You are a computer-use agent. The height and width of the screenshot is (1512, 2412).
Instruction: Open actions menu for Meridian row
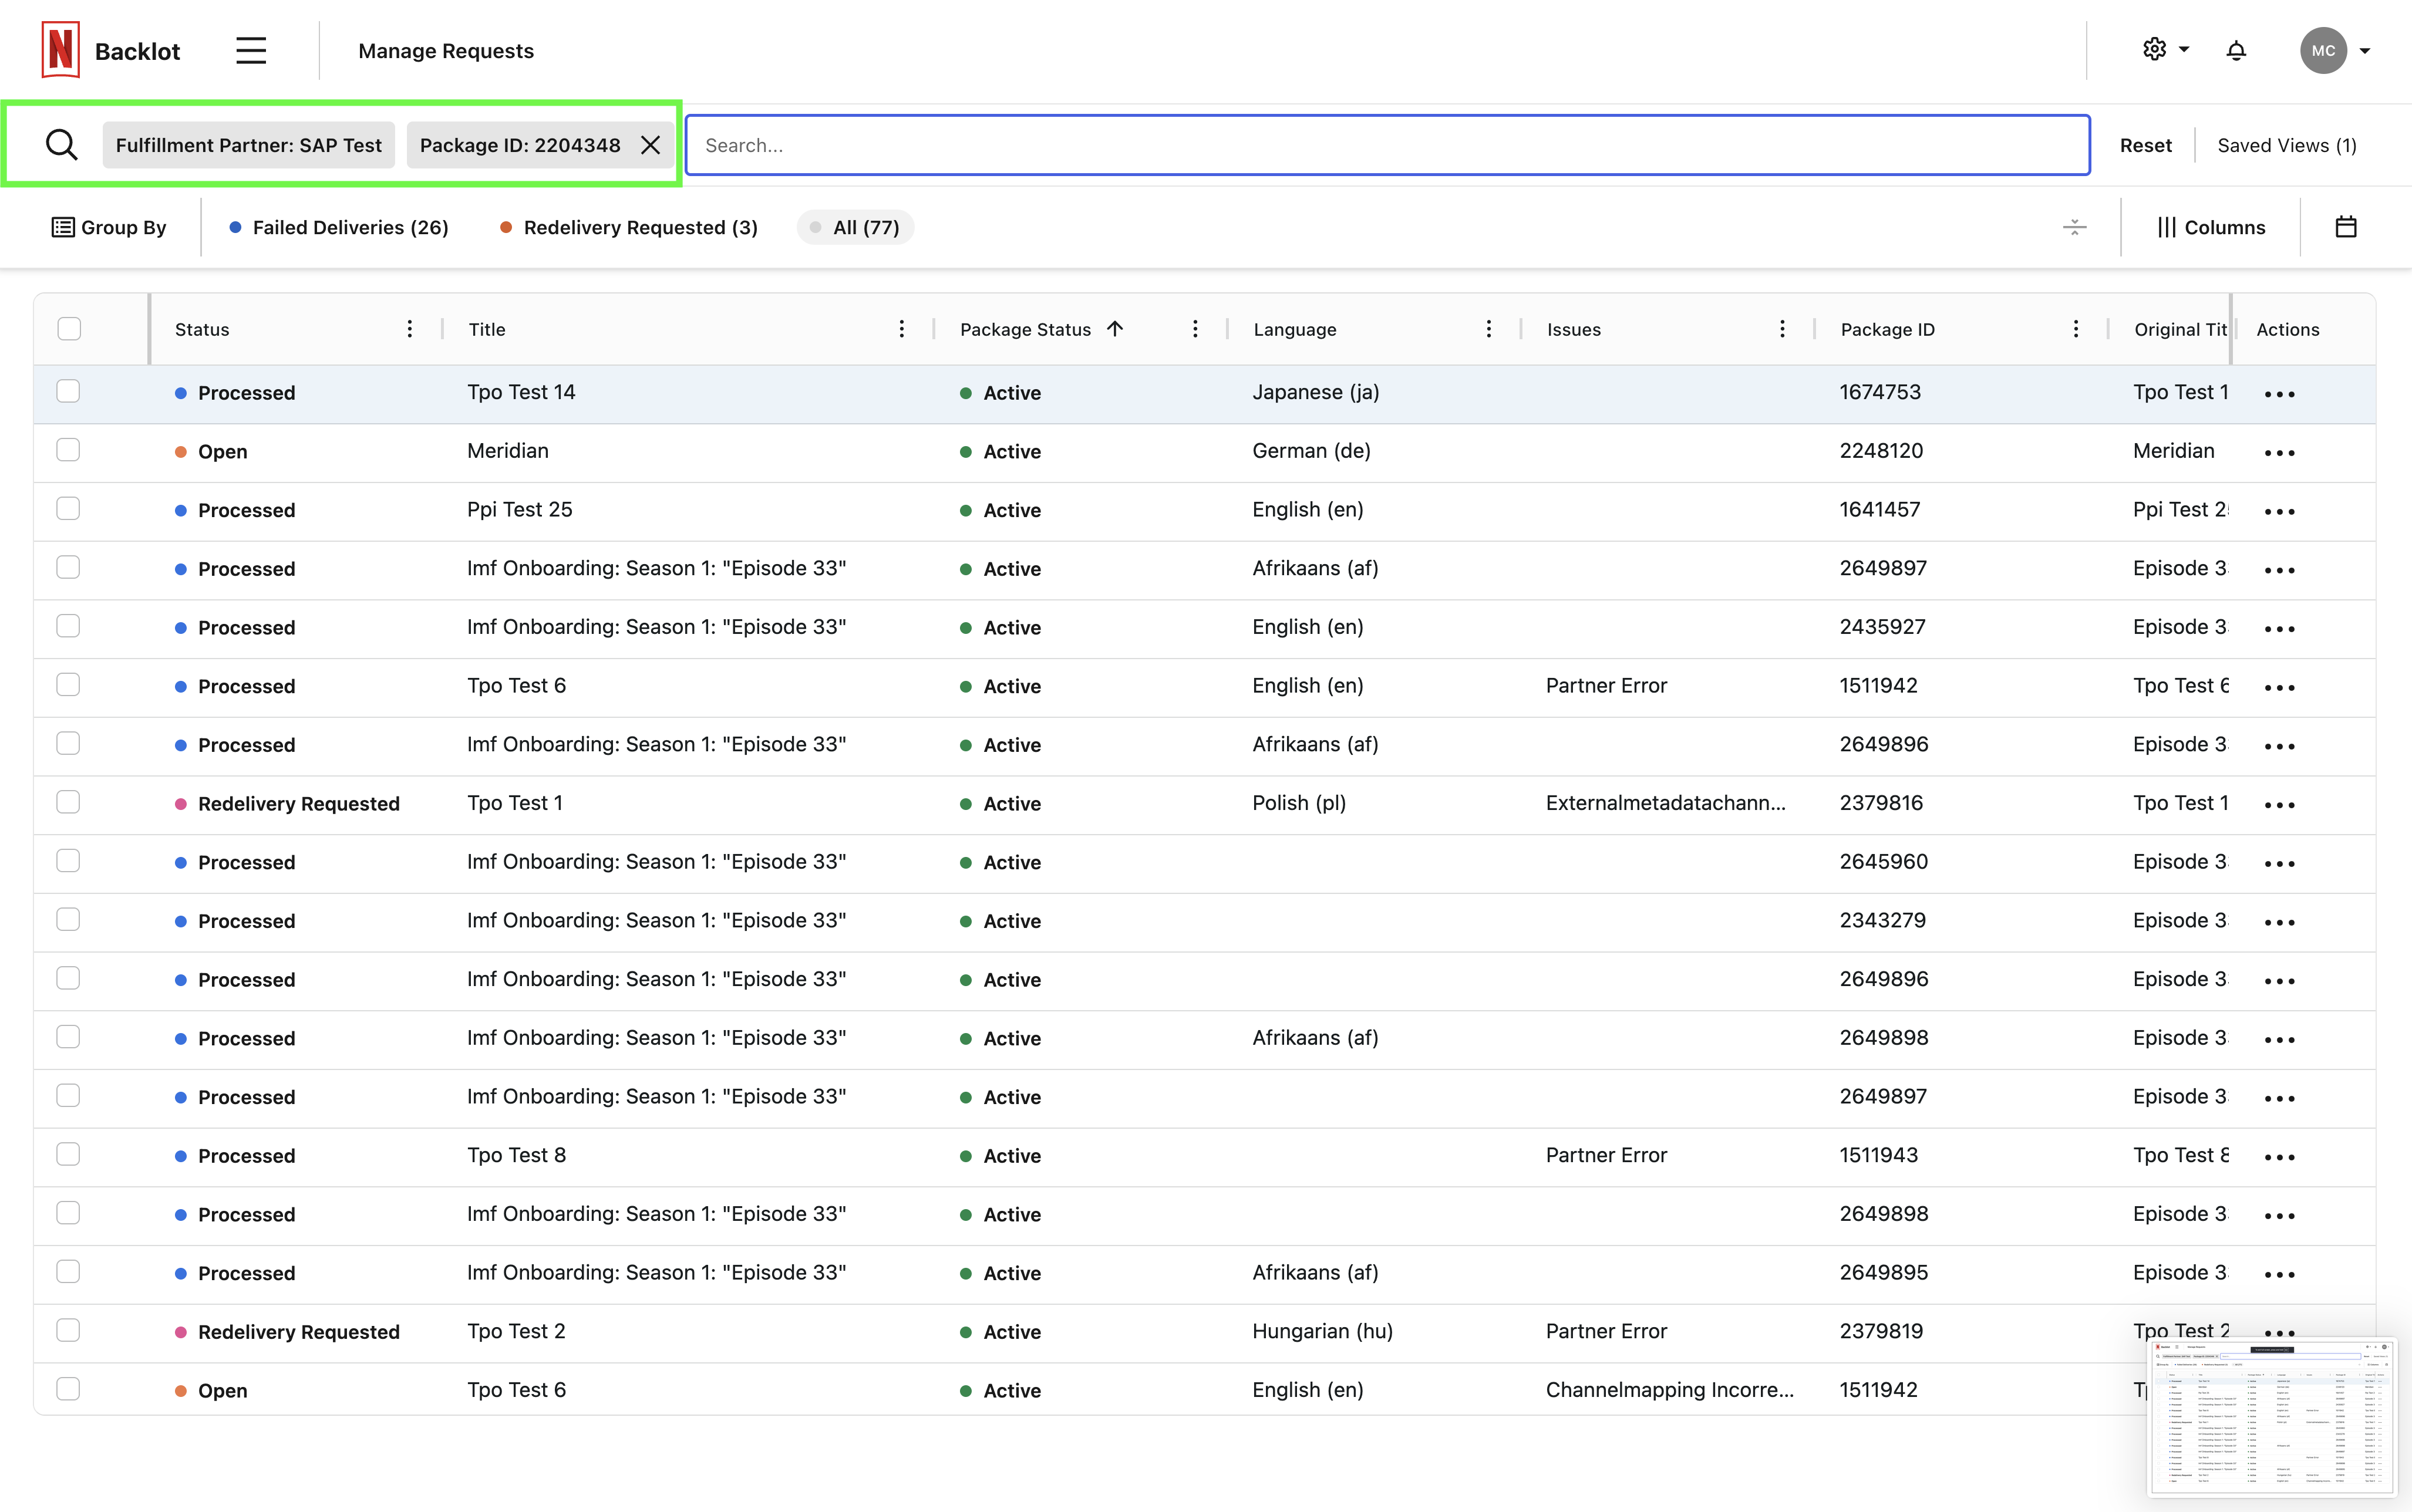pos(2279,452)
